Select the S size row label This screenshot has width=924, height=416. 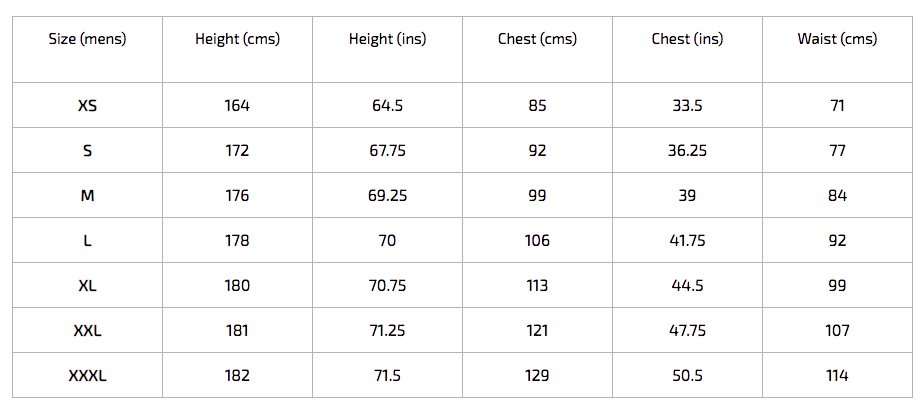[x=88, y=150]
